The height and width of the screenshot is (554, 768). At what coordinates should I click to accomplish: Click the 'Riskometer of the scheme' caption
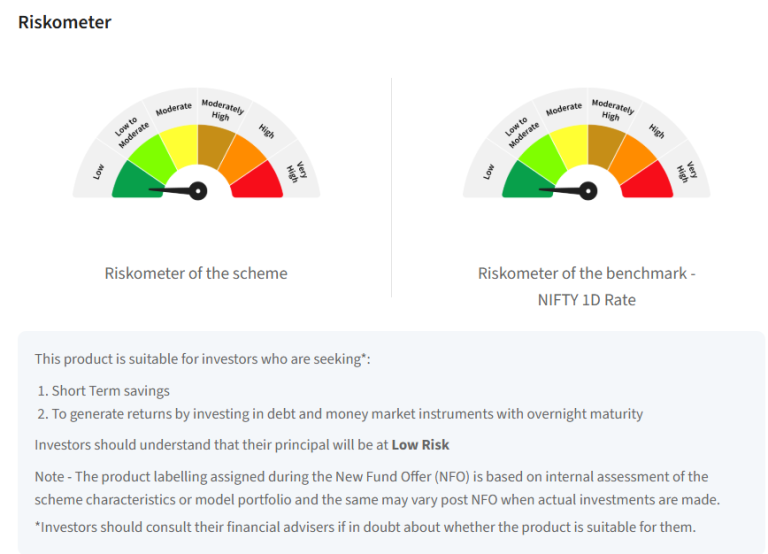point(196,273)
